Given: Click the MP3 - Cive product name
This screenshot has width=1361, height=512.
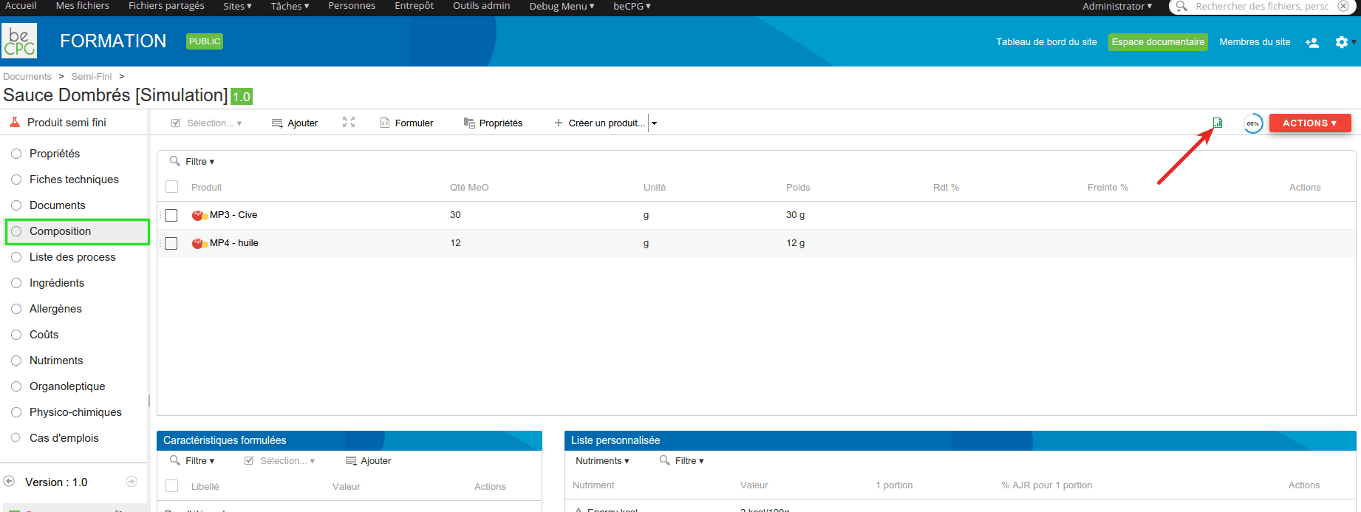Looking at the screenshot, I should click(233, 215).
